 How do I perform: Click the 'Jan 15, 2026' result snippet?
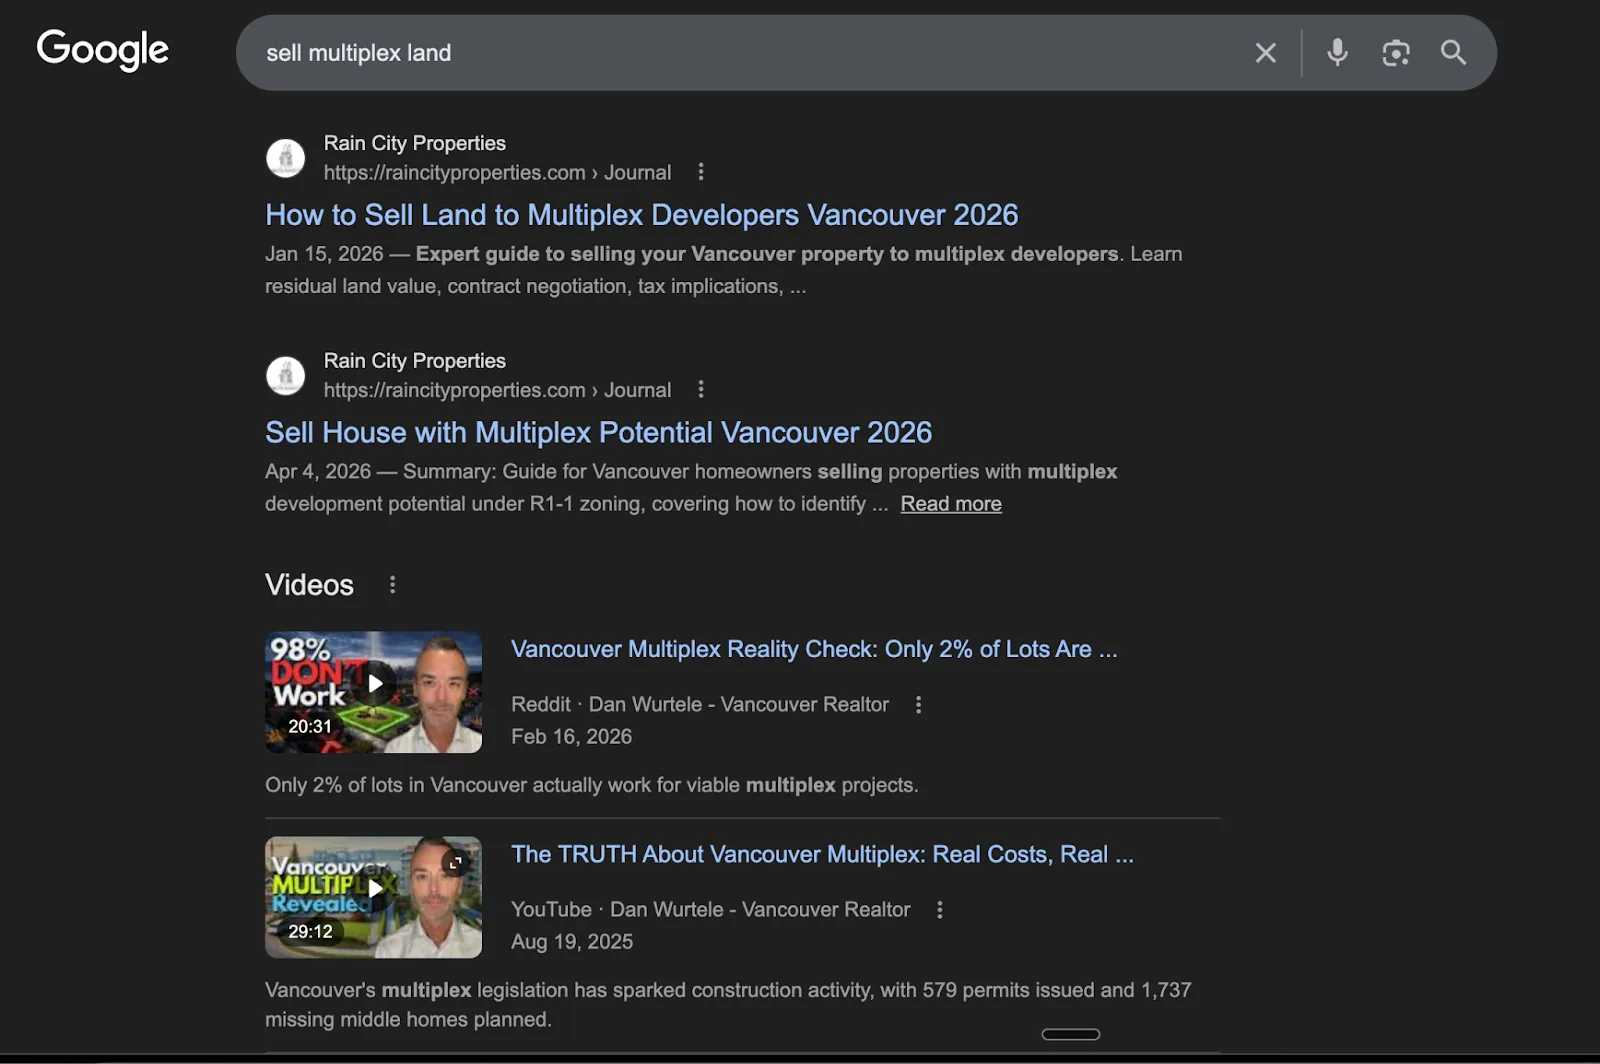tap(723, 270)
